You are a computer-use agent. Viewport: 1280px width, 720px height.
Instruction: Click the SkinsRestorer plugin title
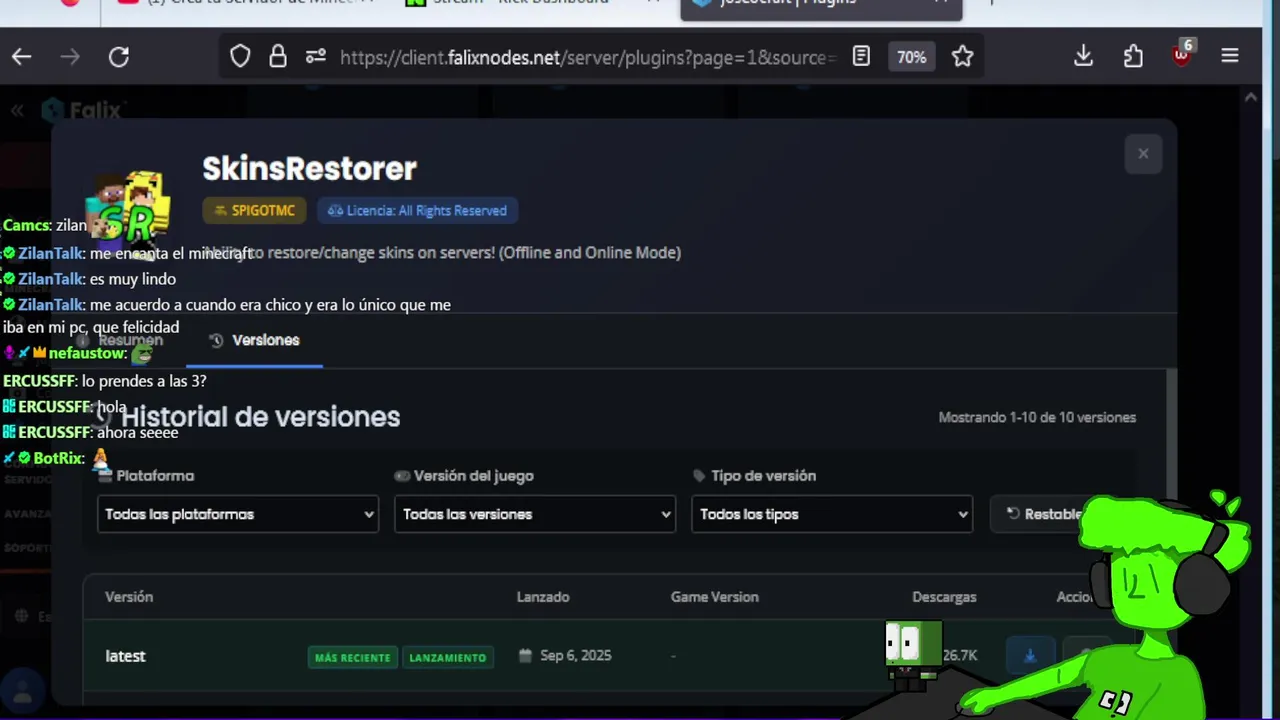pos(309,169)
